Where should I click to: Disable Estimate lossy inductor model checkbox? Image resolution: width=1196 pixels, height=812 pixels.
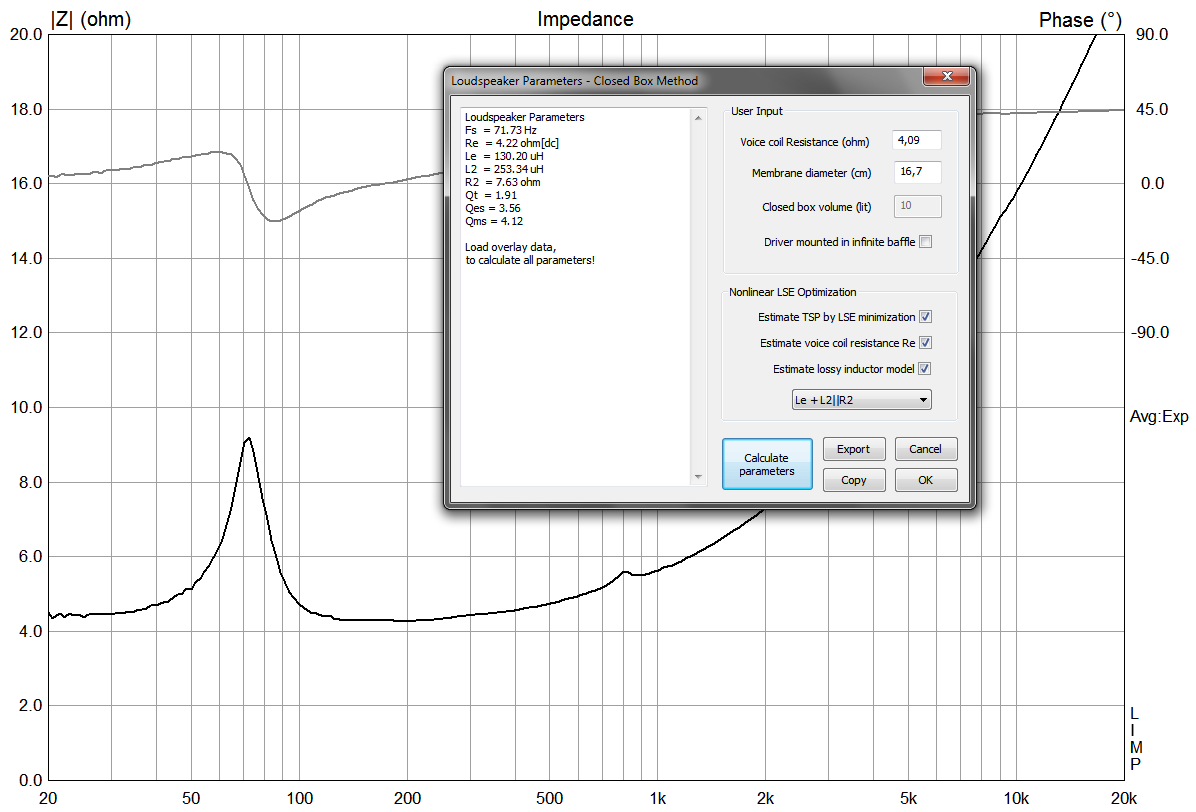click(924, 368)
